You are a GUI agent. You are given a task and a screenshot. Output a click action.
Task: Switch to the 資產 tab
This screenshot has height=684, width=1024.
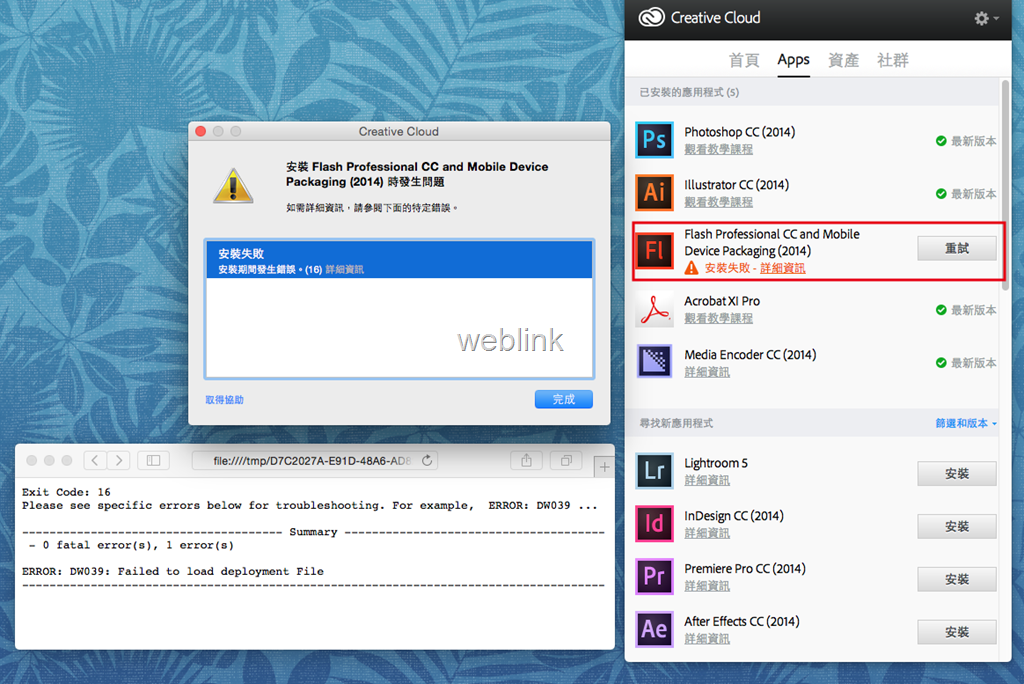(x=843, y=61)
